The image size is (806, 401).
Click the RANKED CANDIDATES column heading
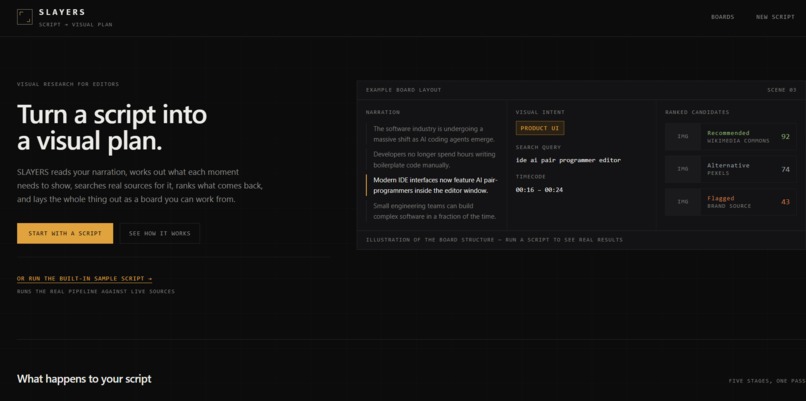click(x=697, y=112)
